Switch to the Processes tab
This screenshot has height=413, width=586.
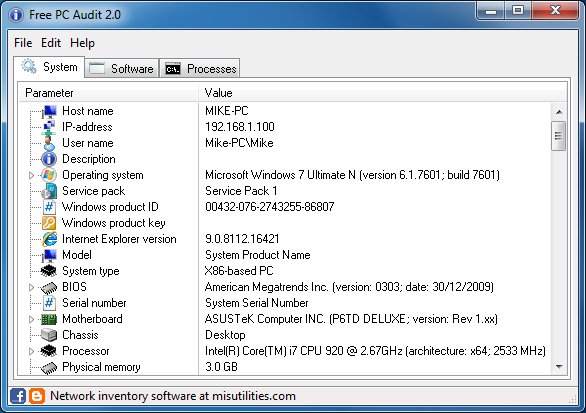point(200,69)
